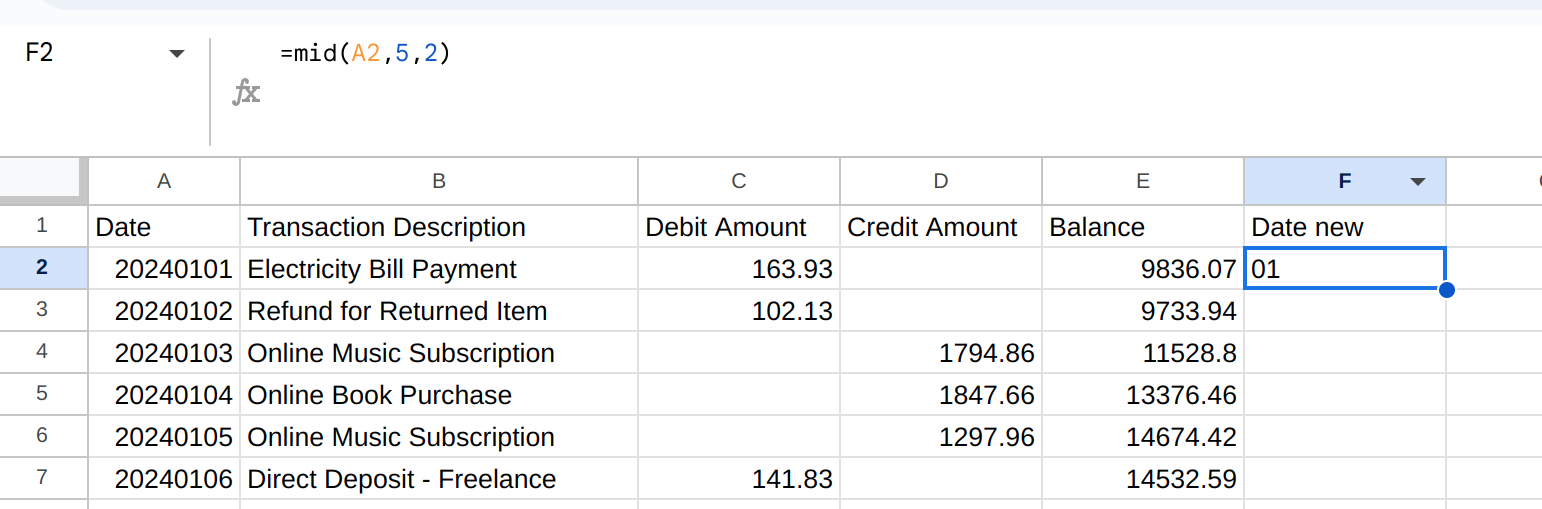Select 'Direct Deposit - Freelance' cell
Screen dimensions: 1542x509
click(439, 479)
